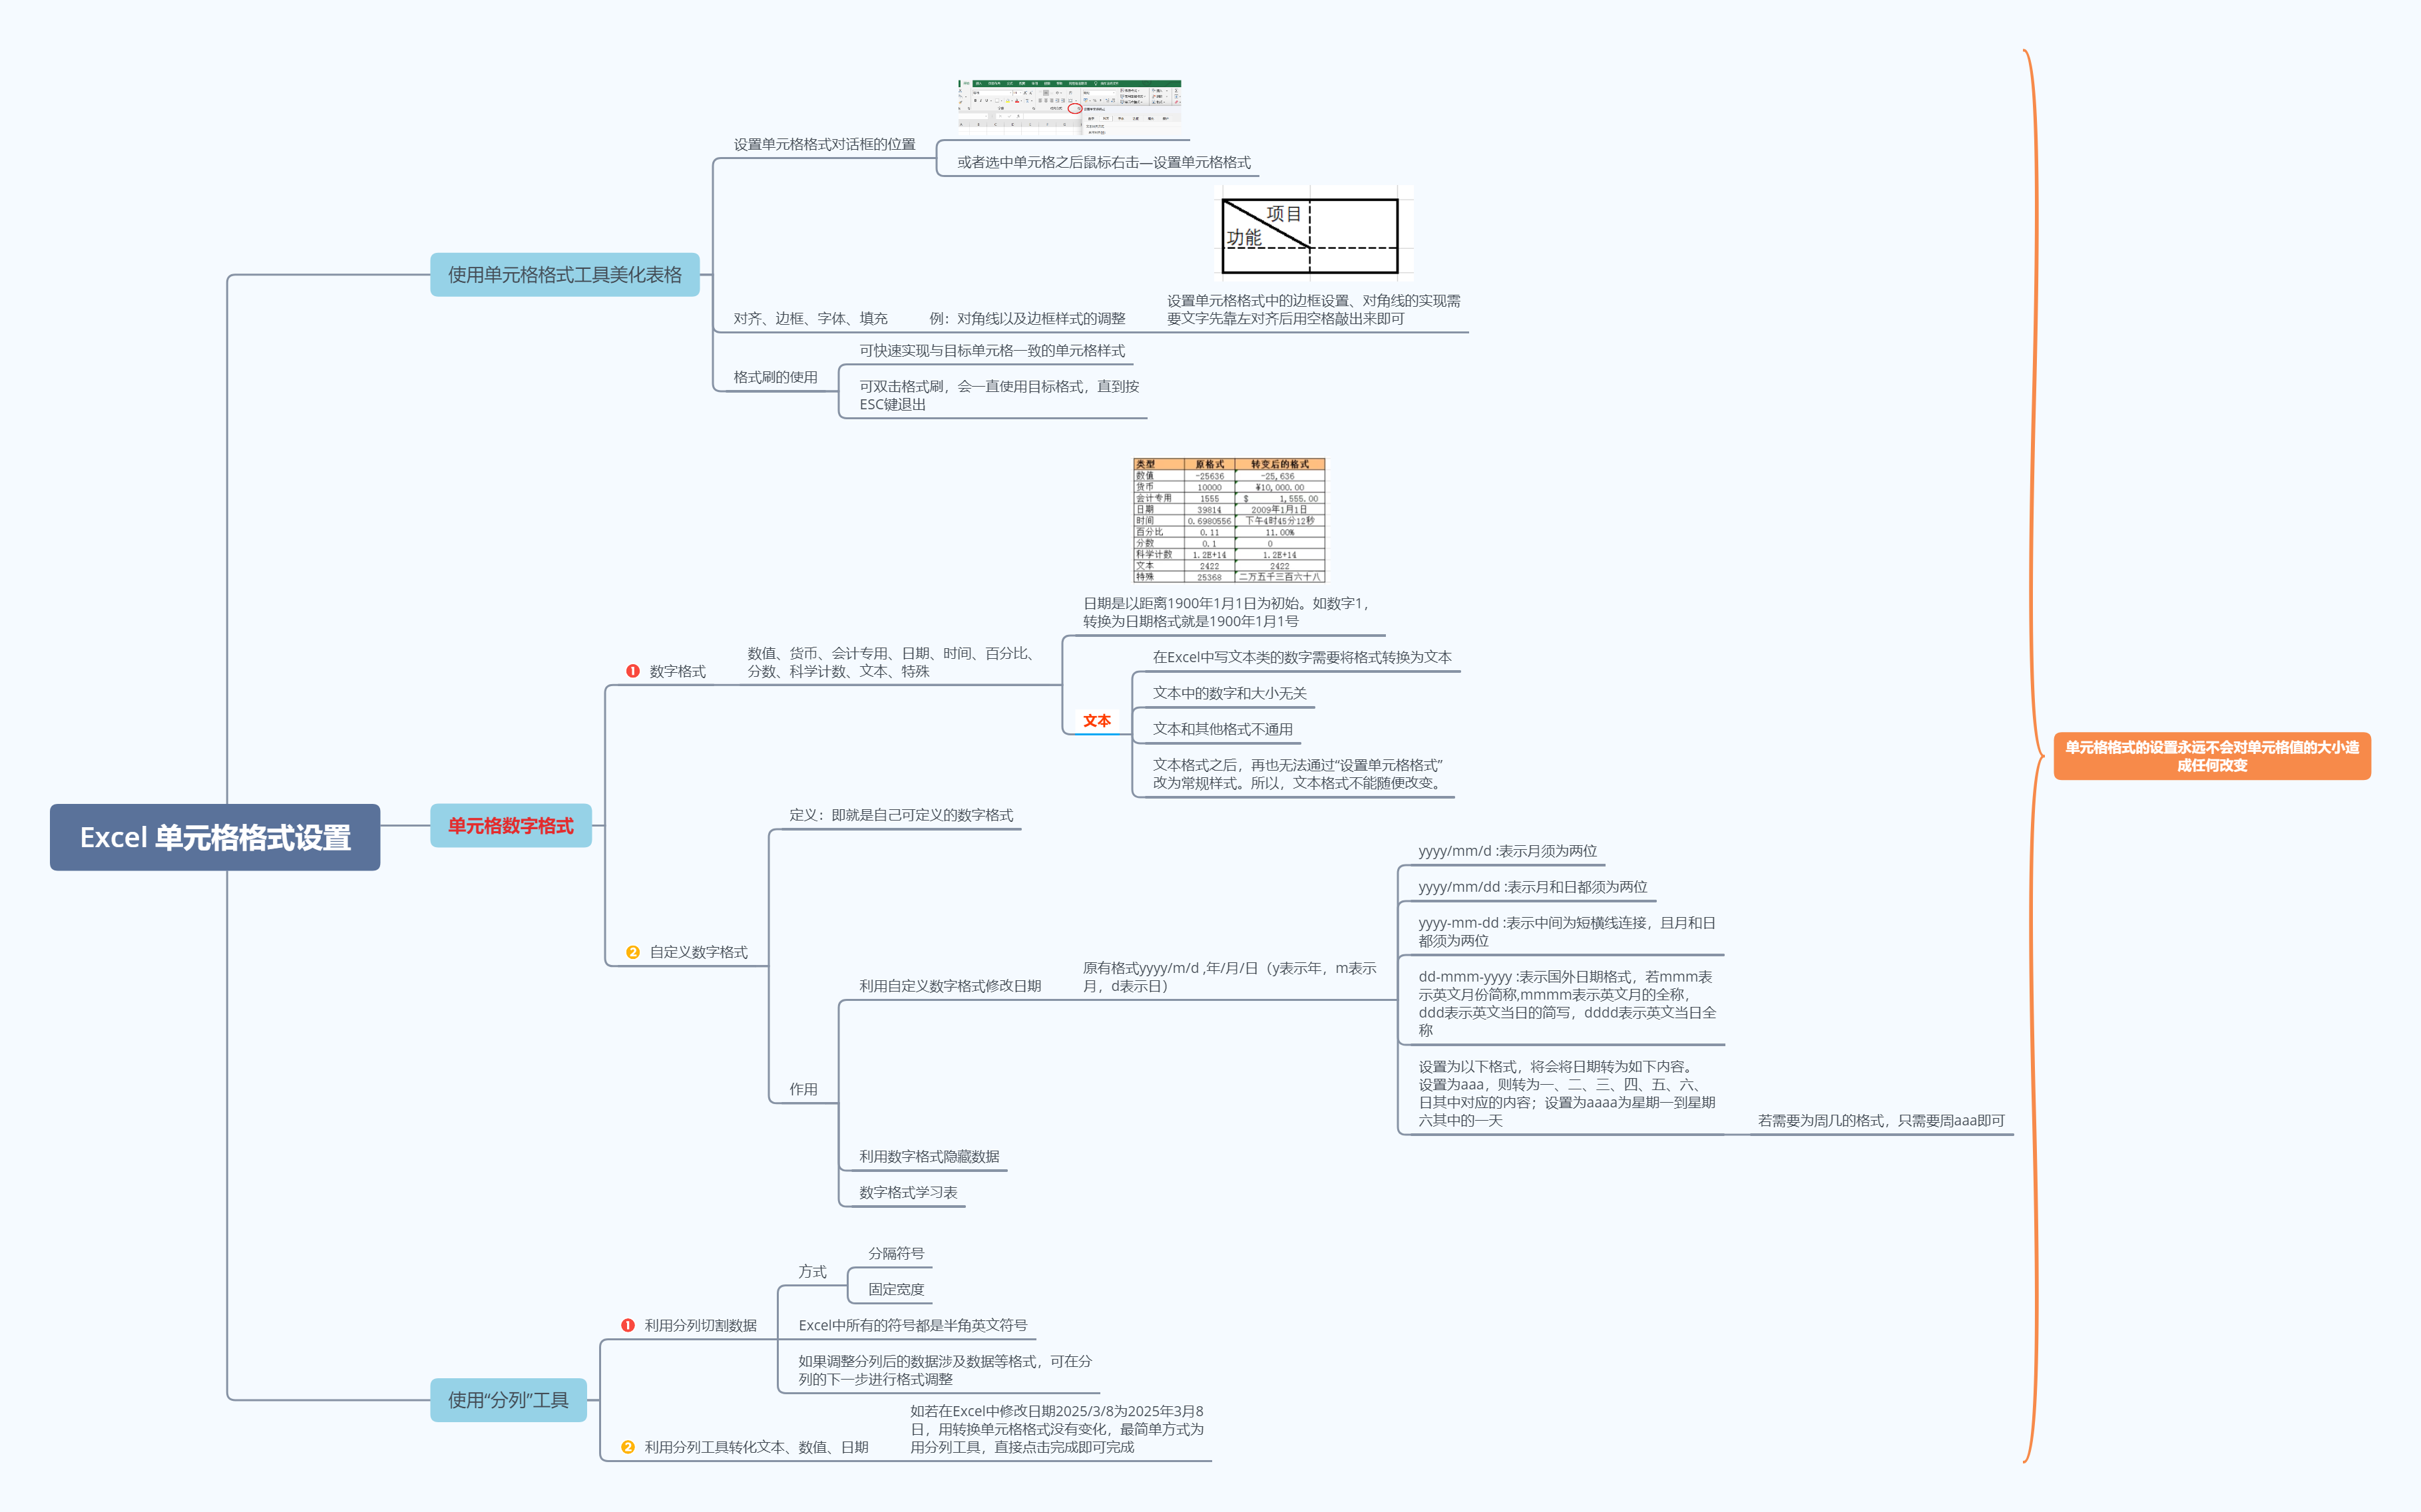Select the red 单元格数字格式 topic

click(510, 826)
